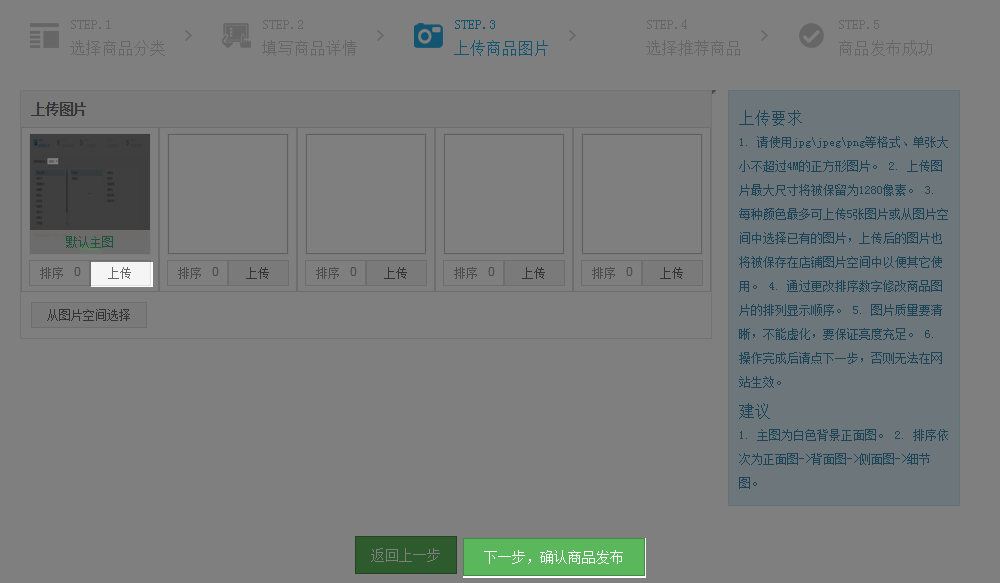Click 下一步，确认商品发布 to proceed

553,557
